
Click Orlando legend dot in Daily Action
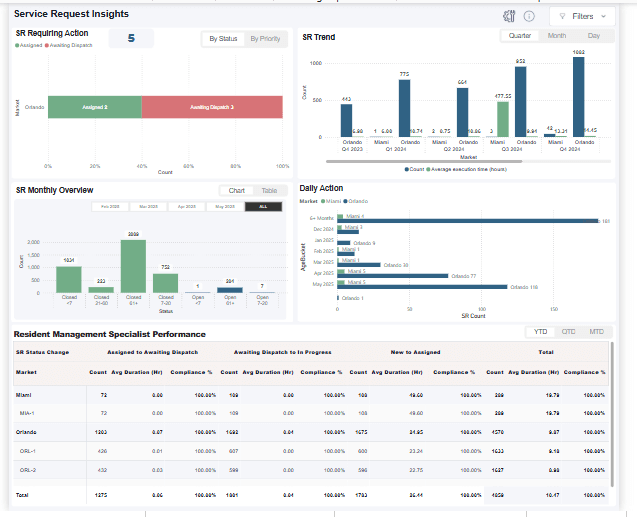pyautogui.click(x=347, y=201)
